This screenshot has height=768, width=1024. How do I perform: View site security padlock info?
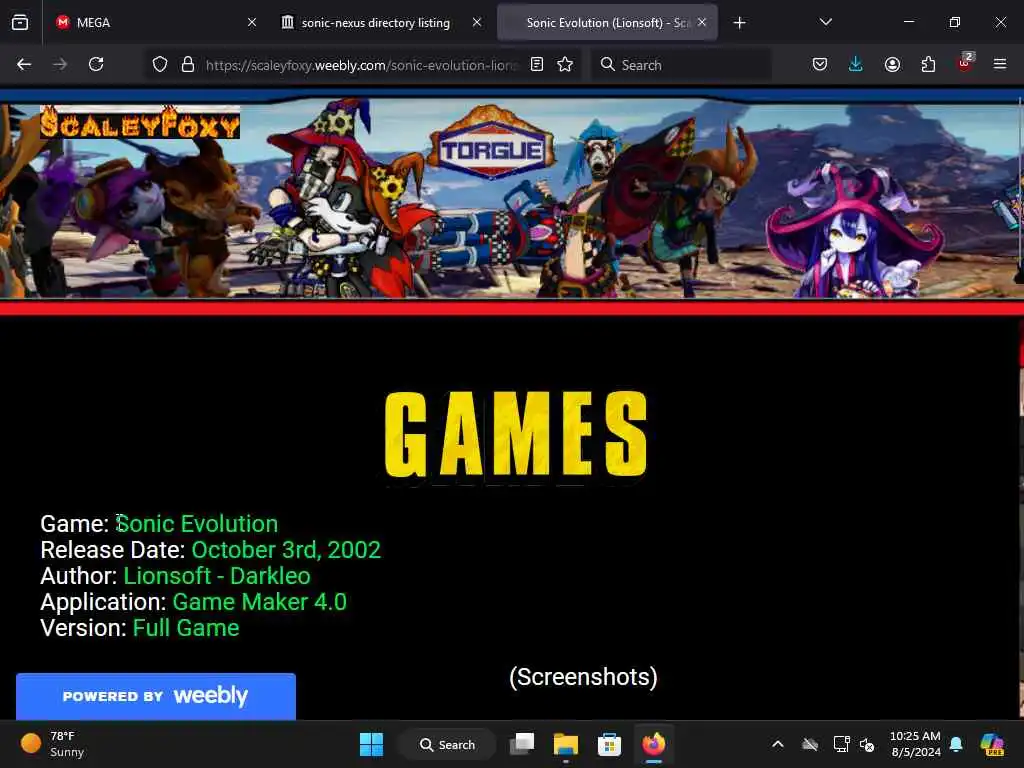188,64
